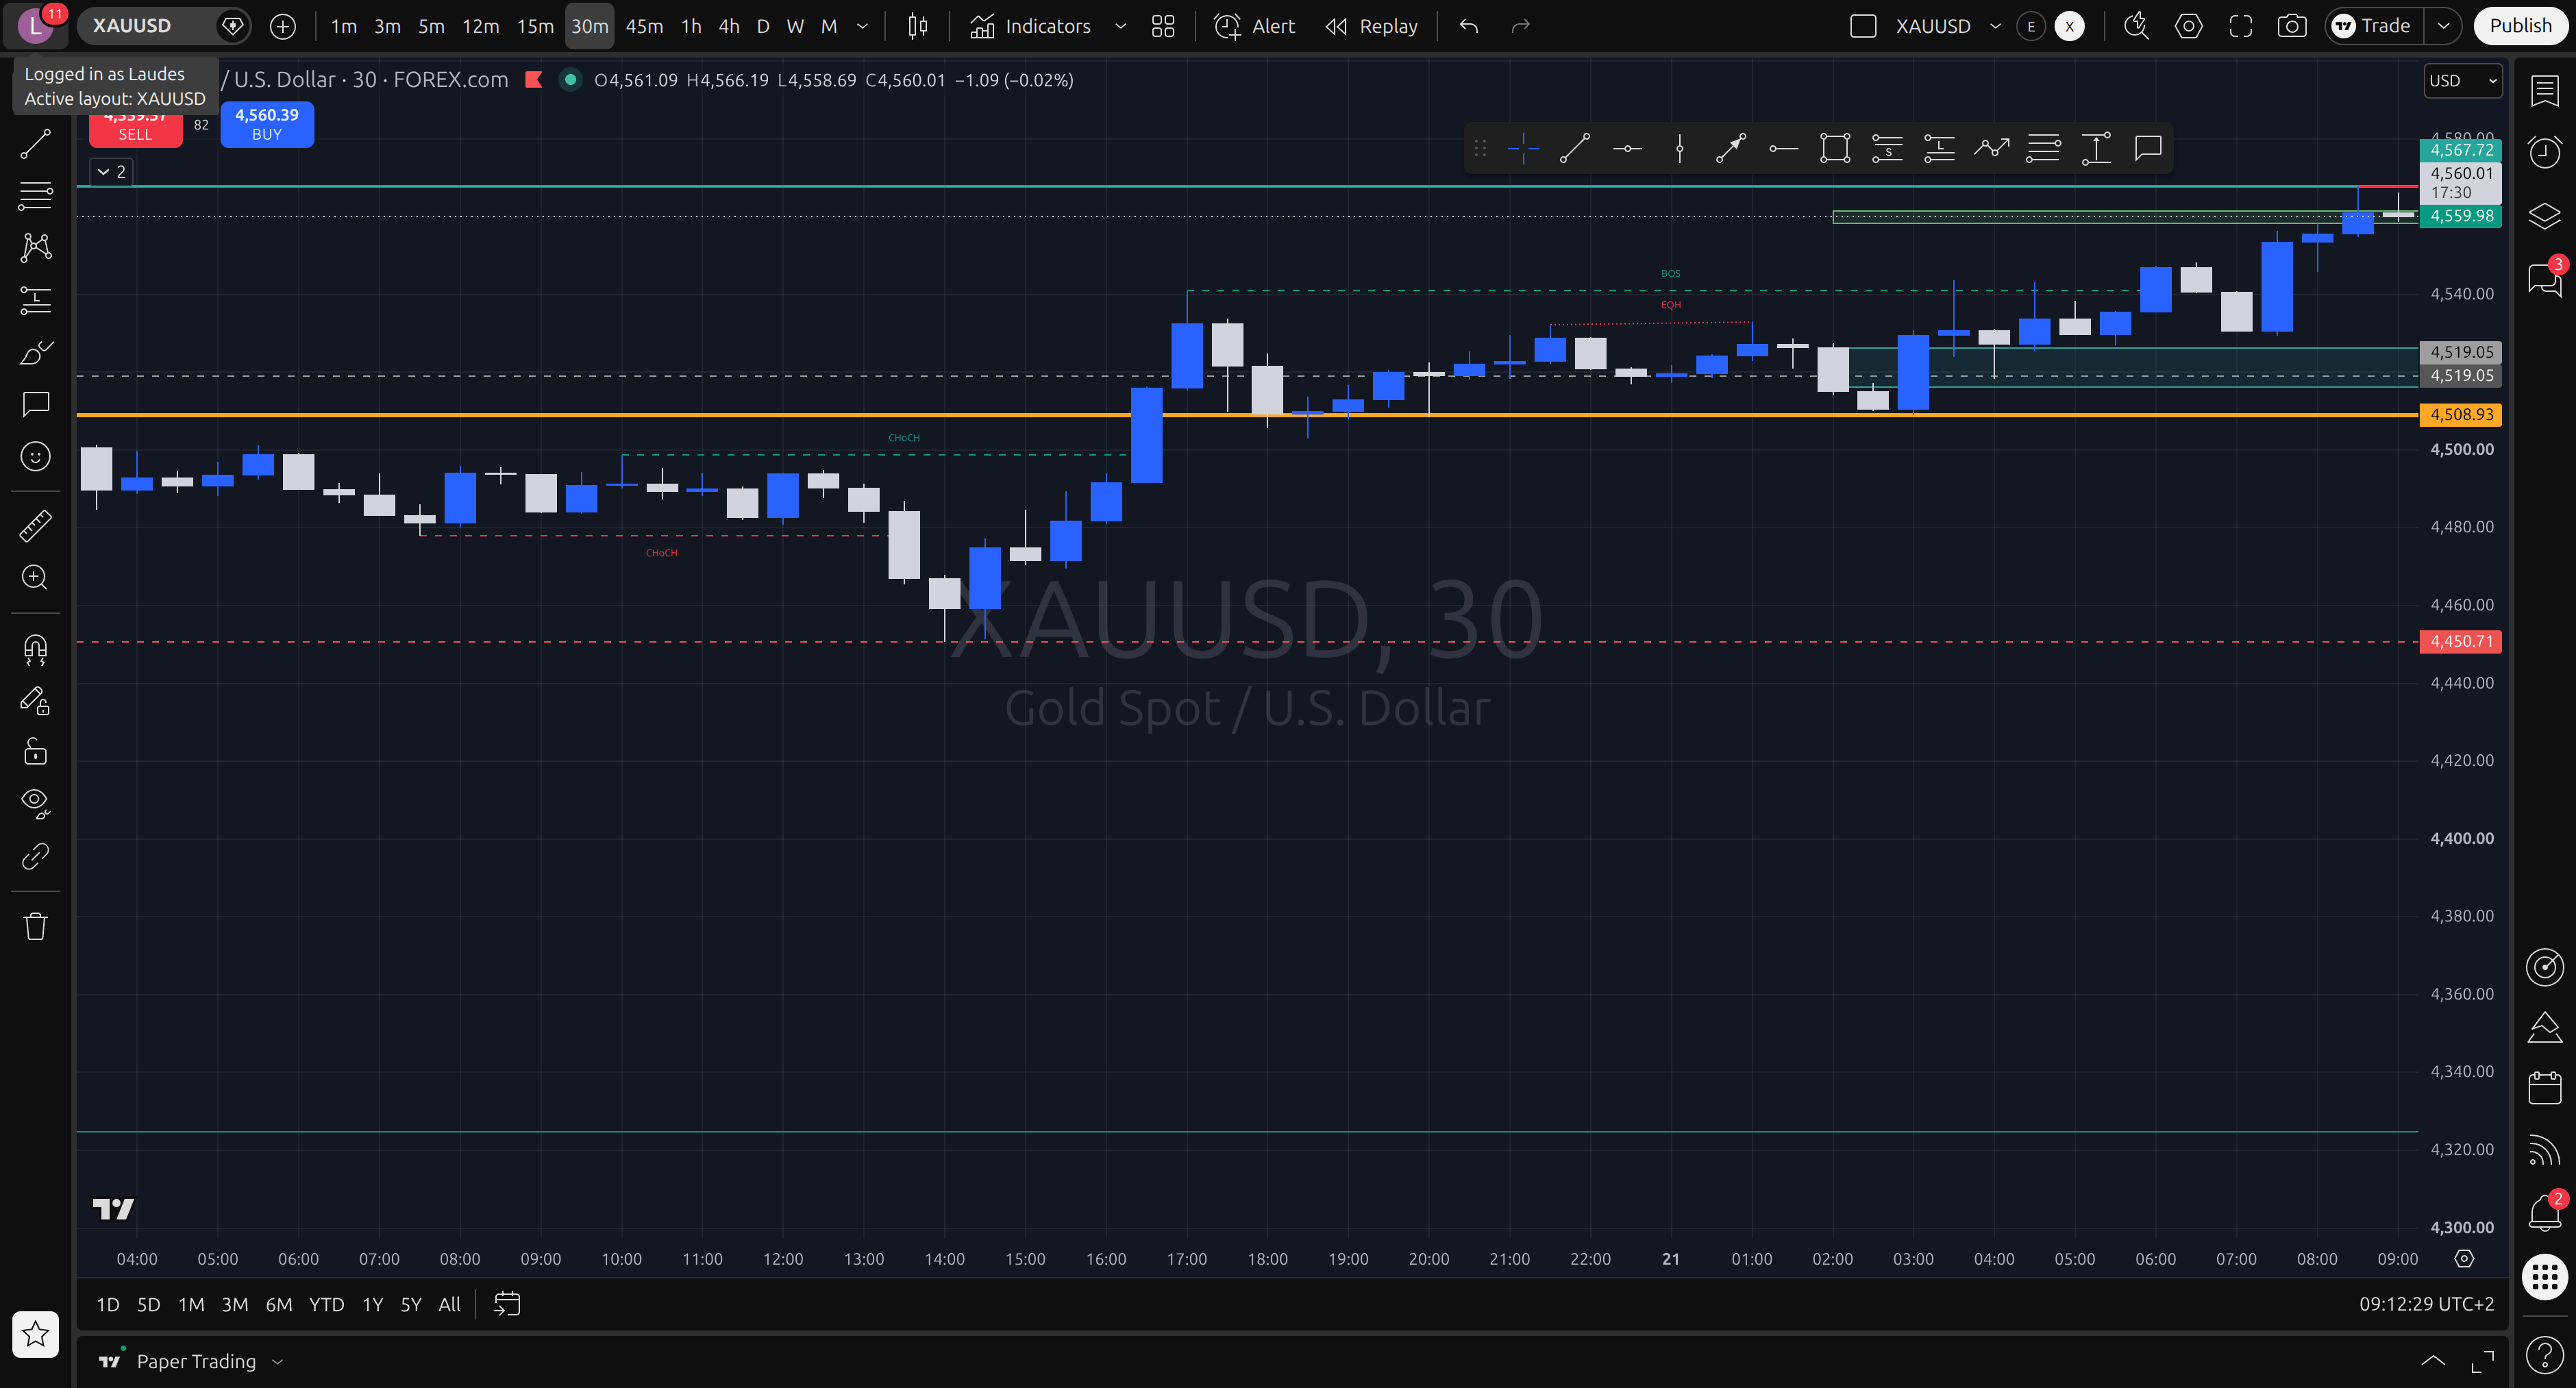Screen dimensions: 2576x1388
Task: Toggle stay in drawing mode
Action: click(36, 701)
